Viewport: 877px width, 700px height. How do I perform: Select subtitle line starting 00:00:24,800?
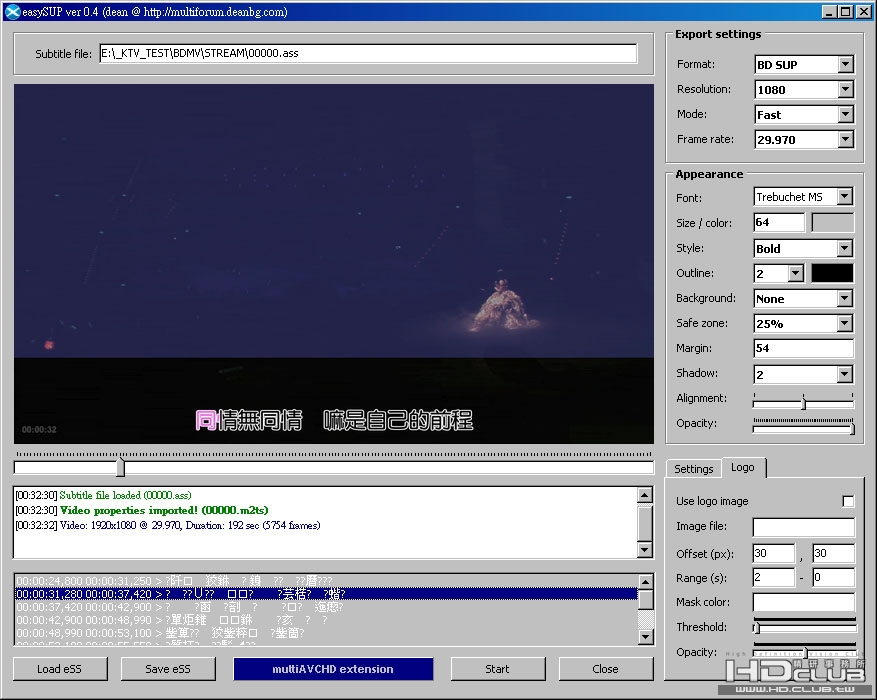click(326, 581)
